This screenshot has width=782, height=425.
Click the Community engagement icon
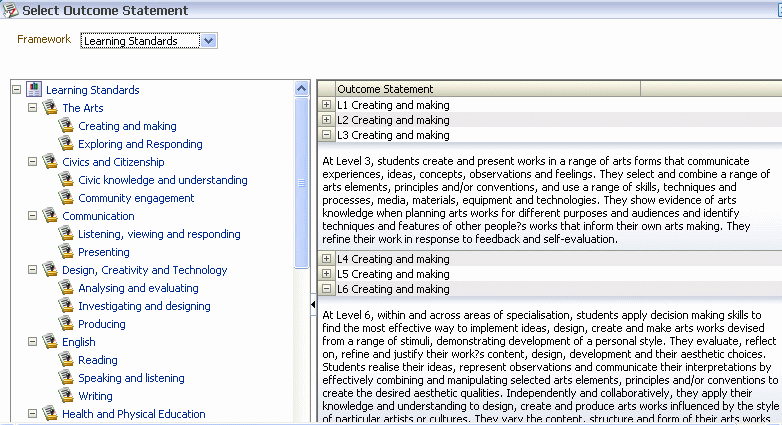coord(66,197)
